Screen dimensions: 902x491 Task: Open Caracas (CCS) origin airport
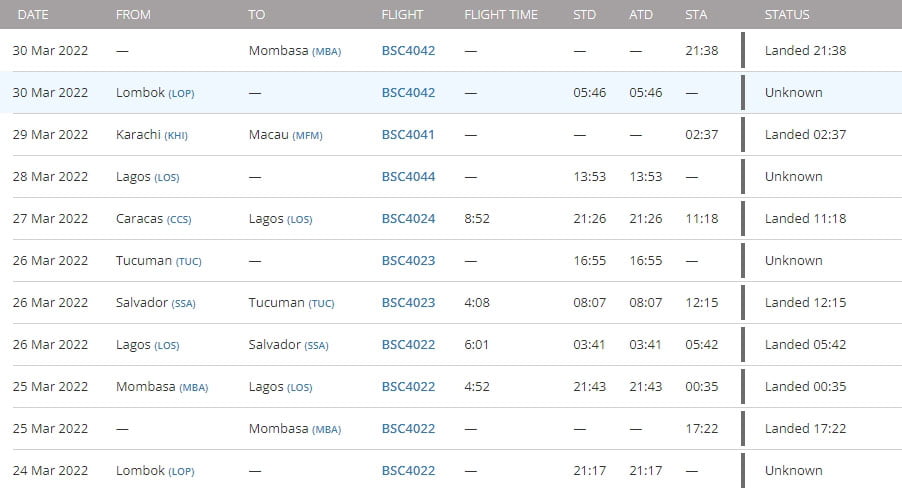click(x=154, y=218)
